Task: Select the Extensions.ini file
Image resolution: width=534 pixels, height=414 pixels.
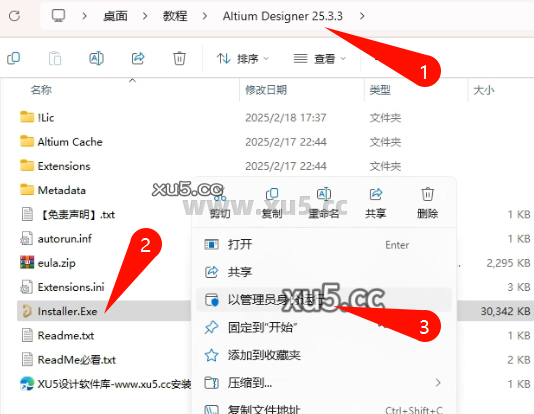Action: click(x=71, y=287)
